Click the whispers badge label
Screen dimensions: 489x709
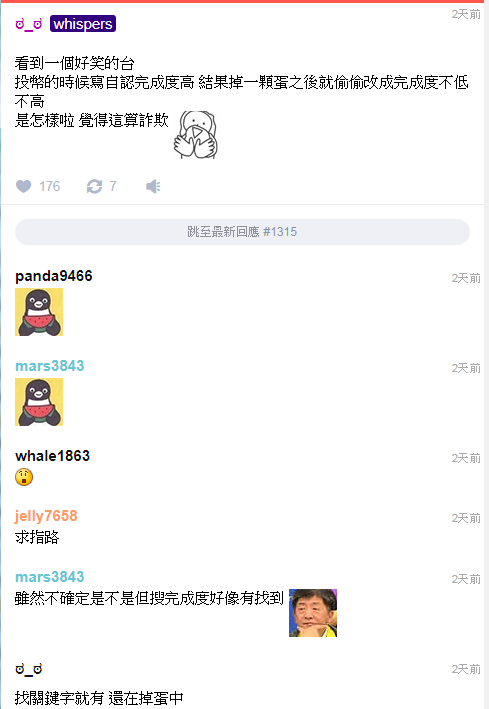click(83, 24)
